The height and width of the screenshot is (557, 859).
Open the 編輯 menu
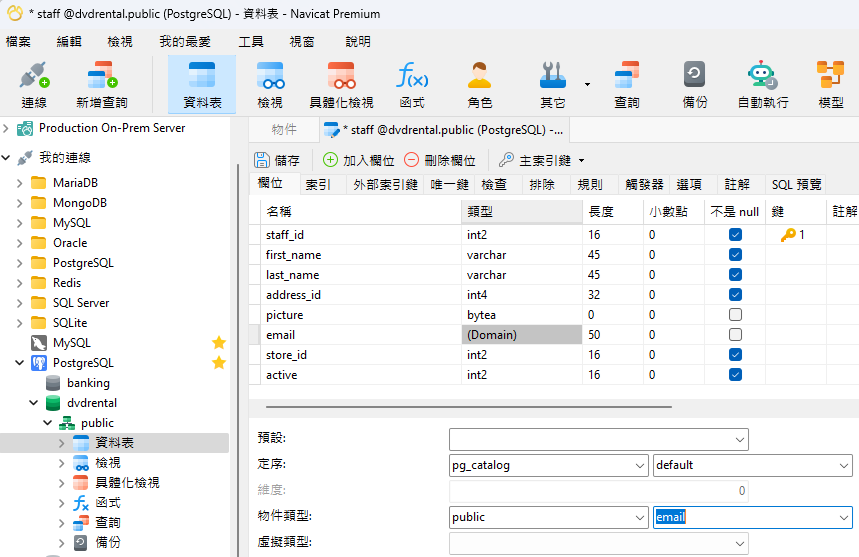tap(69, 42)
